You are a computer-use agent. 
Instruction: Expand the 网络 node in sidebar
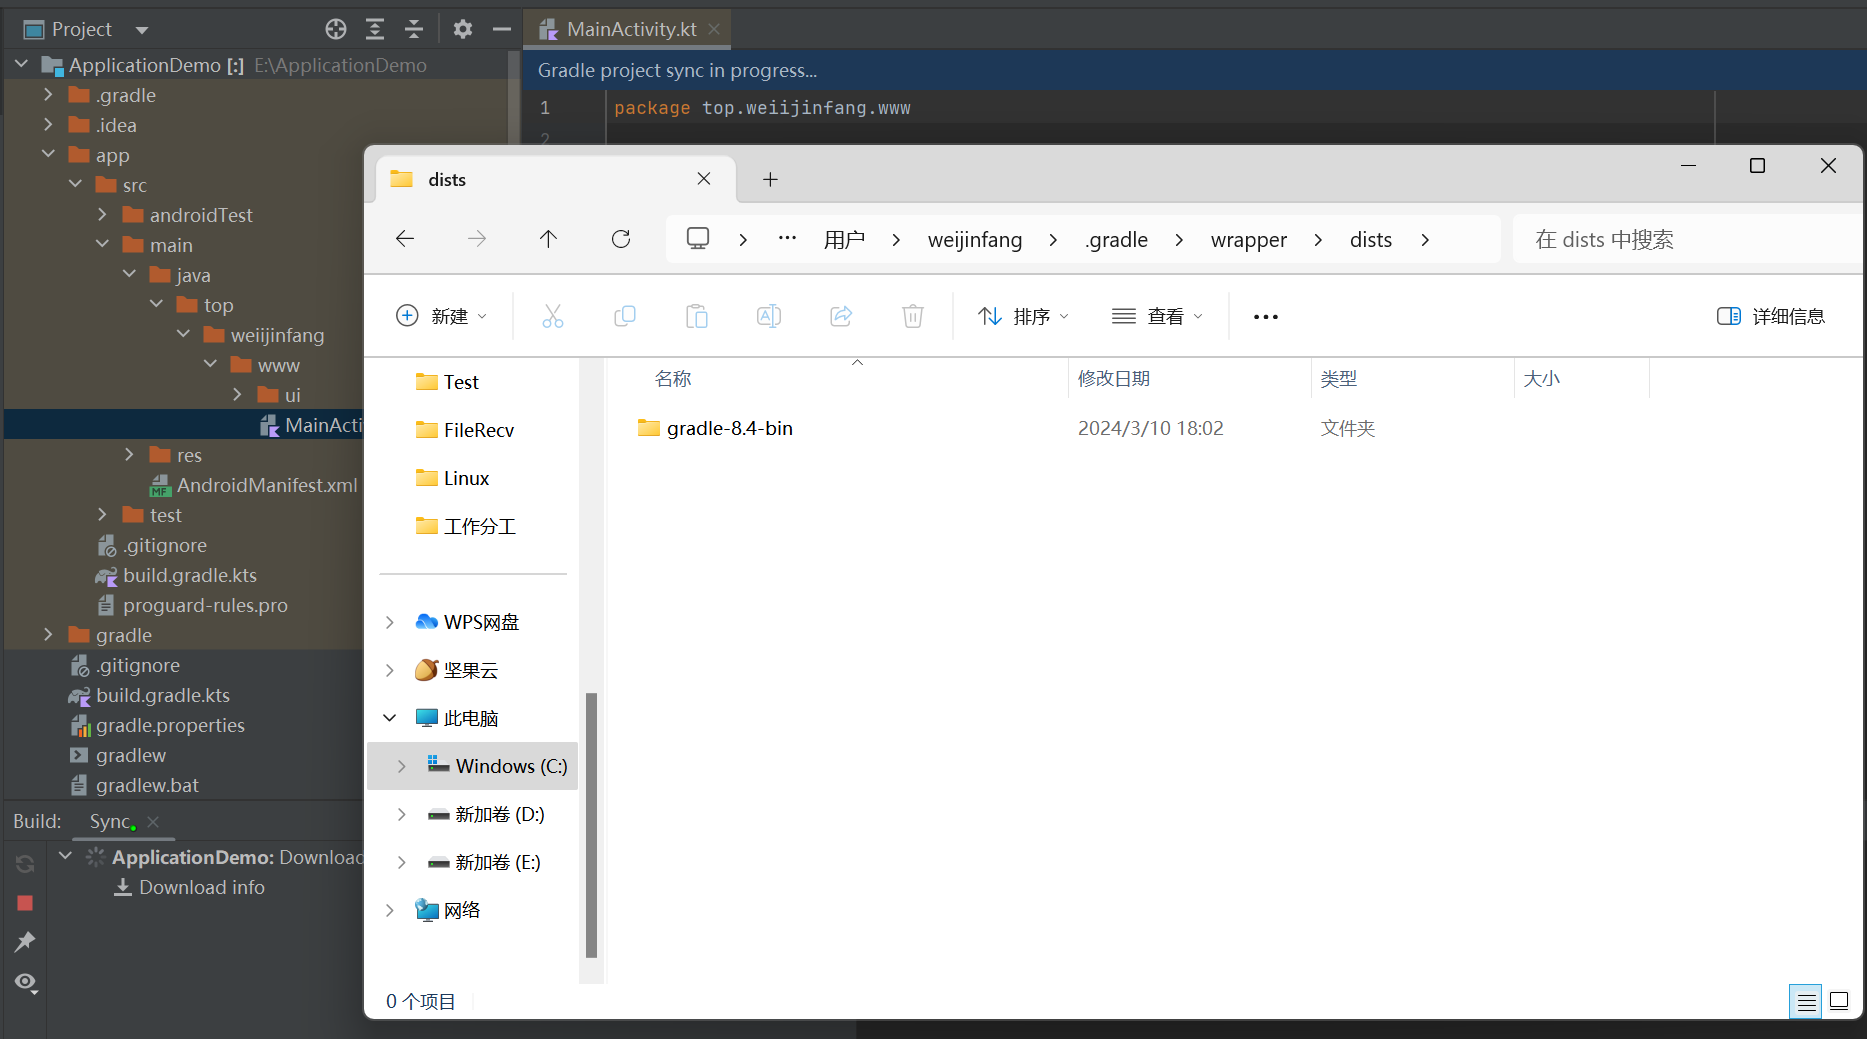coord(390,910)
